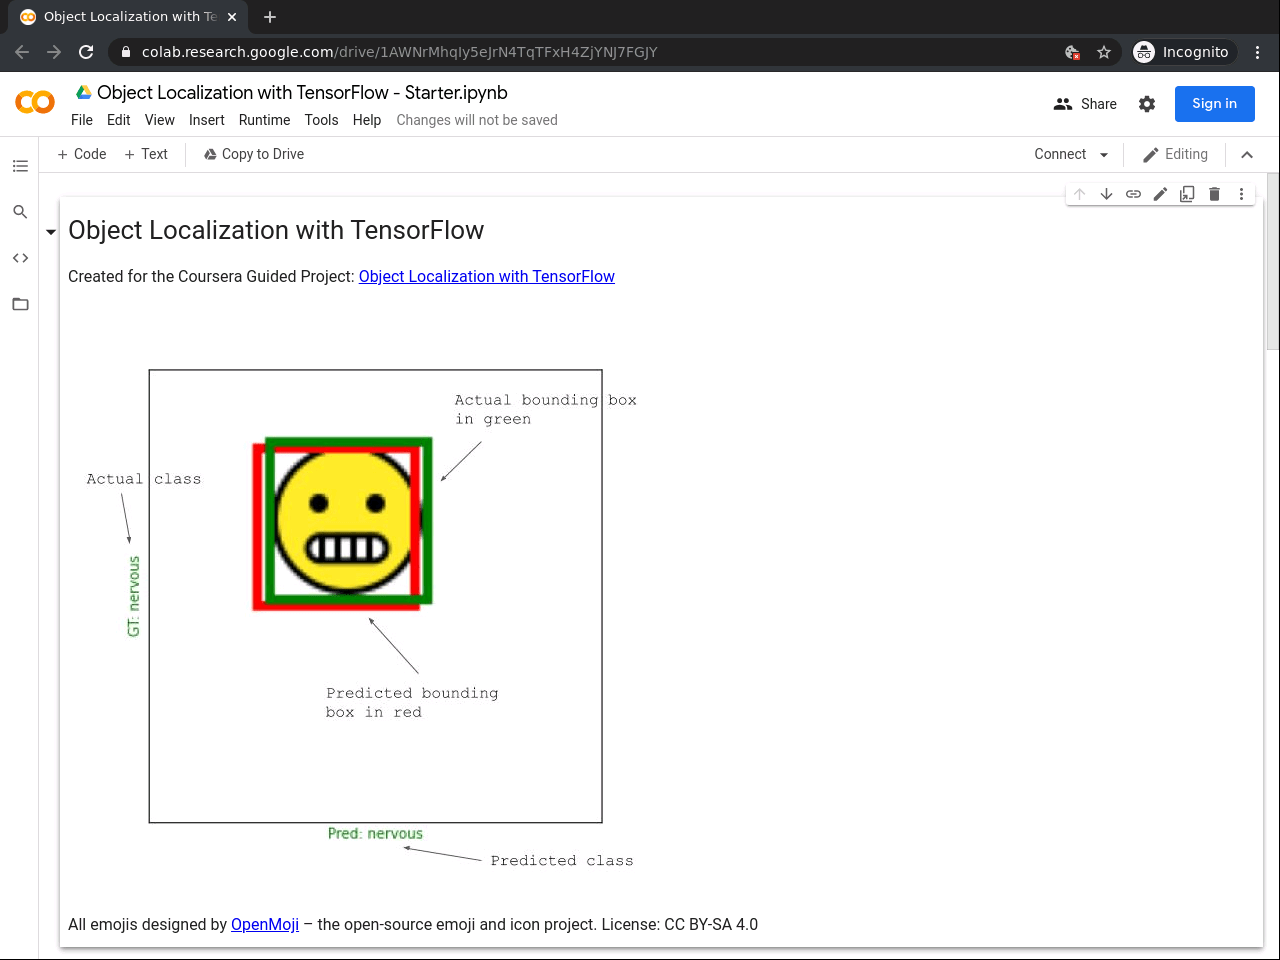Open the code snippets sidebar panel

[x=20, y=257]
